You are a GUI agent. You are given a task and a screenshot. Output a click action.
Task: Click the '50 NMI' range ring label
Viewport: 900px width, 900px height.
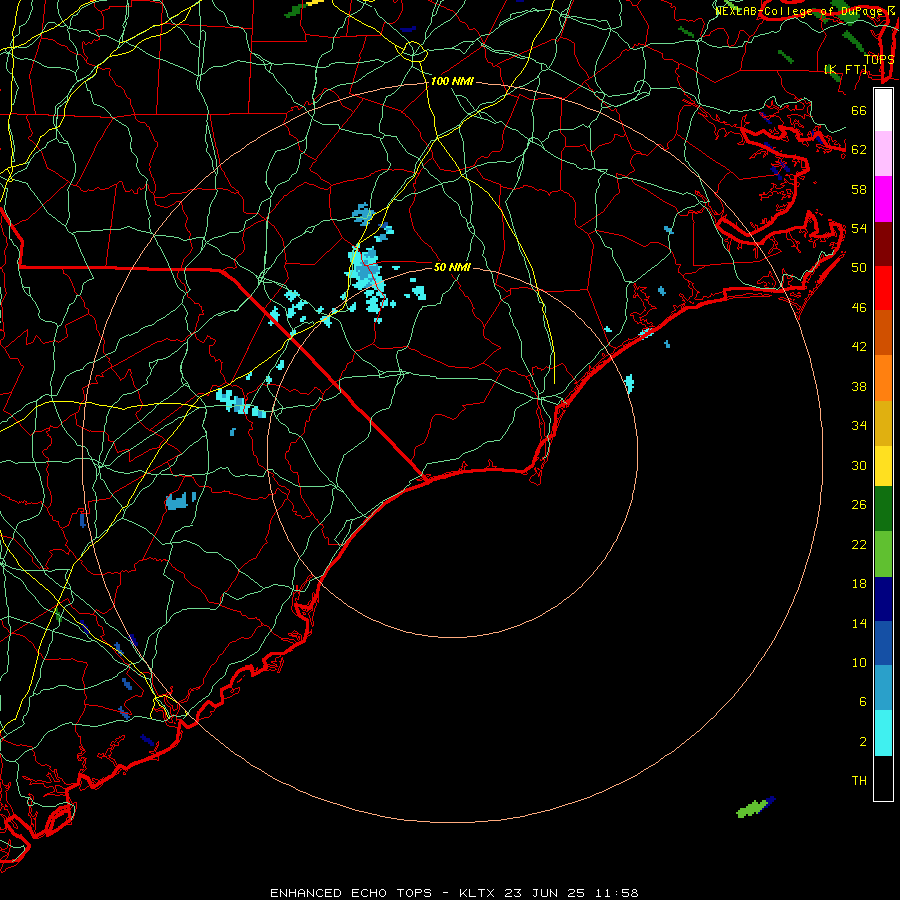pyautogui.click(x=452, y=267)
